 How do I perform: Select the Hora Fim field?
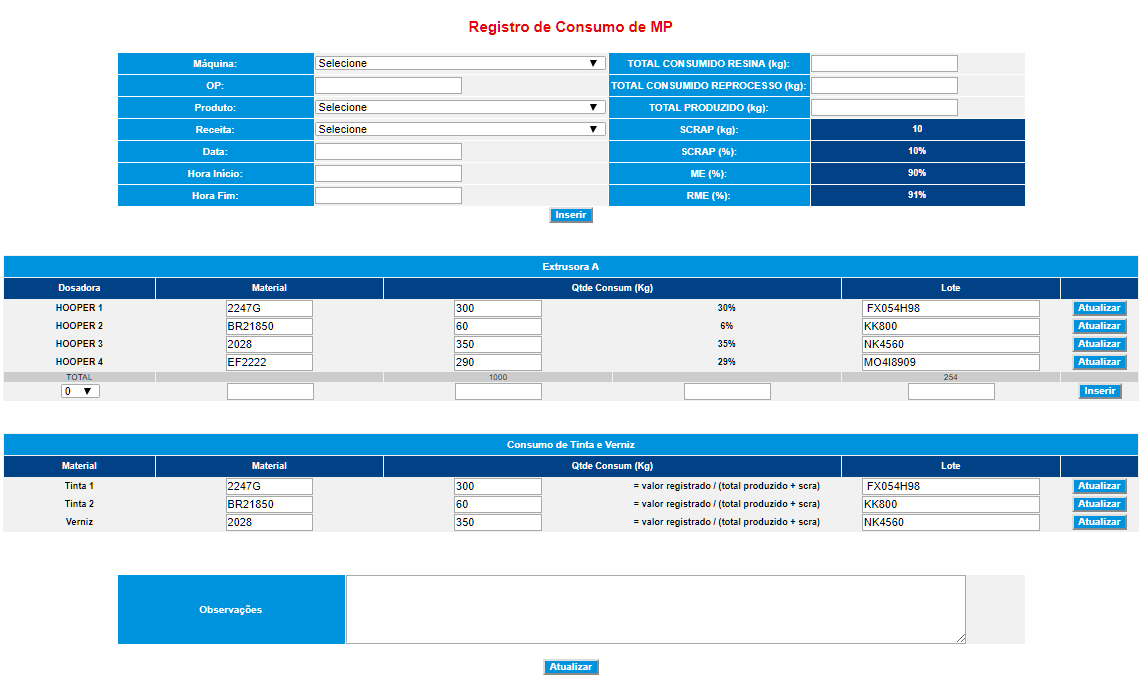(388, 195)
